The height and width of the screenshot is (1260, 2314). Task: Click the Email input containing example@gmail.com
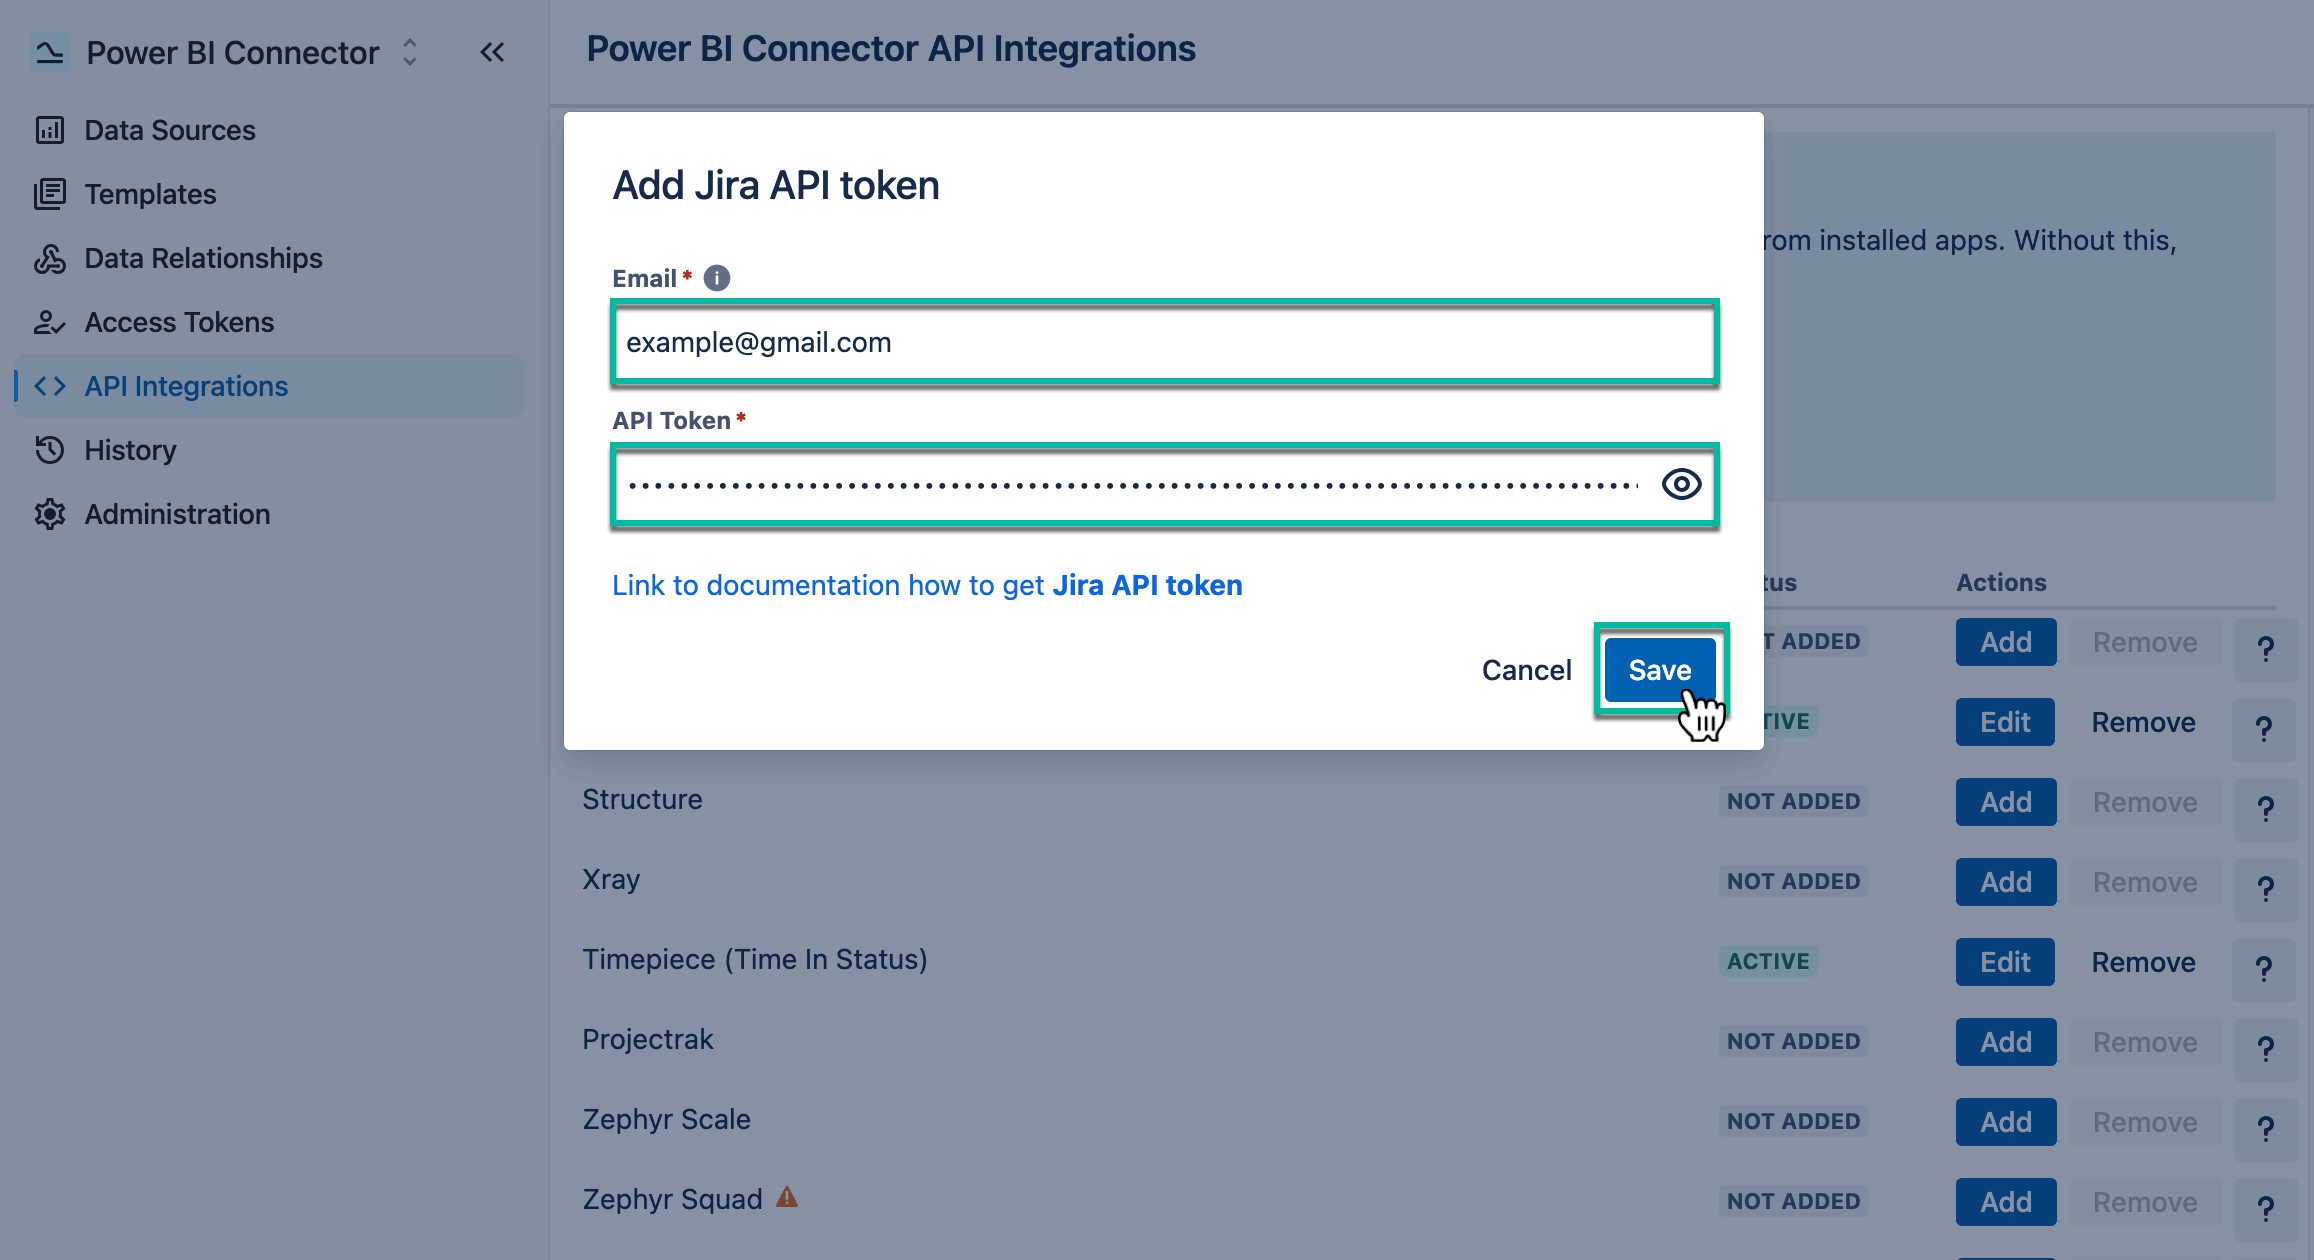(1163, 342)
